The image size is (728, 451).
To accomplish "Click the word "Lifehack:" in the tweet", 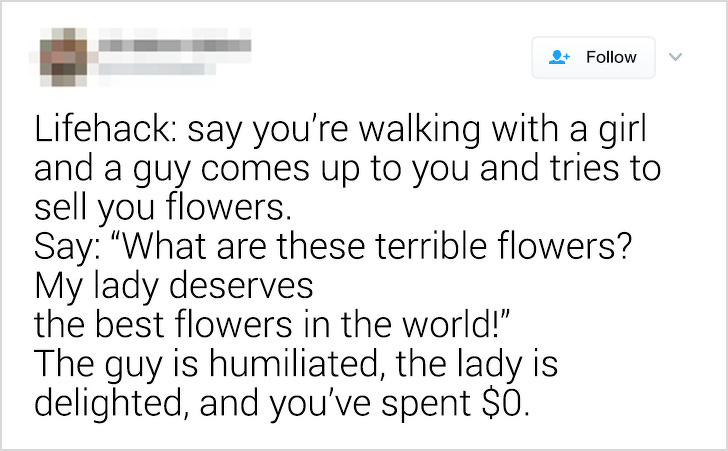I will click(x=105, y=129).
